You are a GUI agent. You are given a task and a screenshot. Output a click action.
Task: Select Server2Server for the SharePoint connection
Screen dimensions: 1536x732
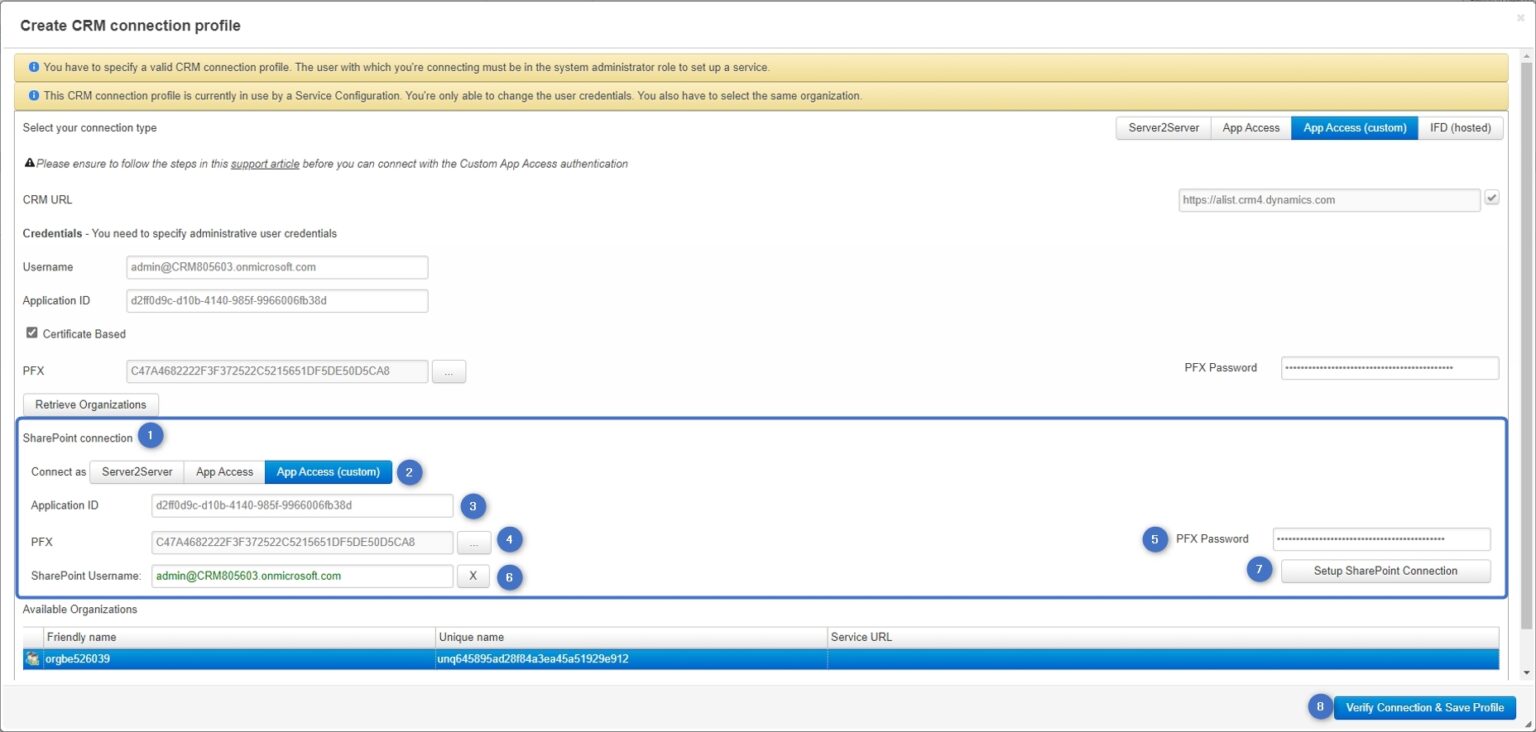point(136,471)
